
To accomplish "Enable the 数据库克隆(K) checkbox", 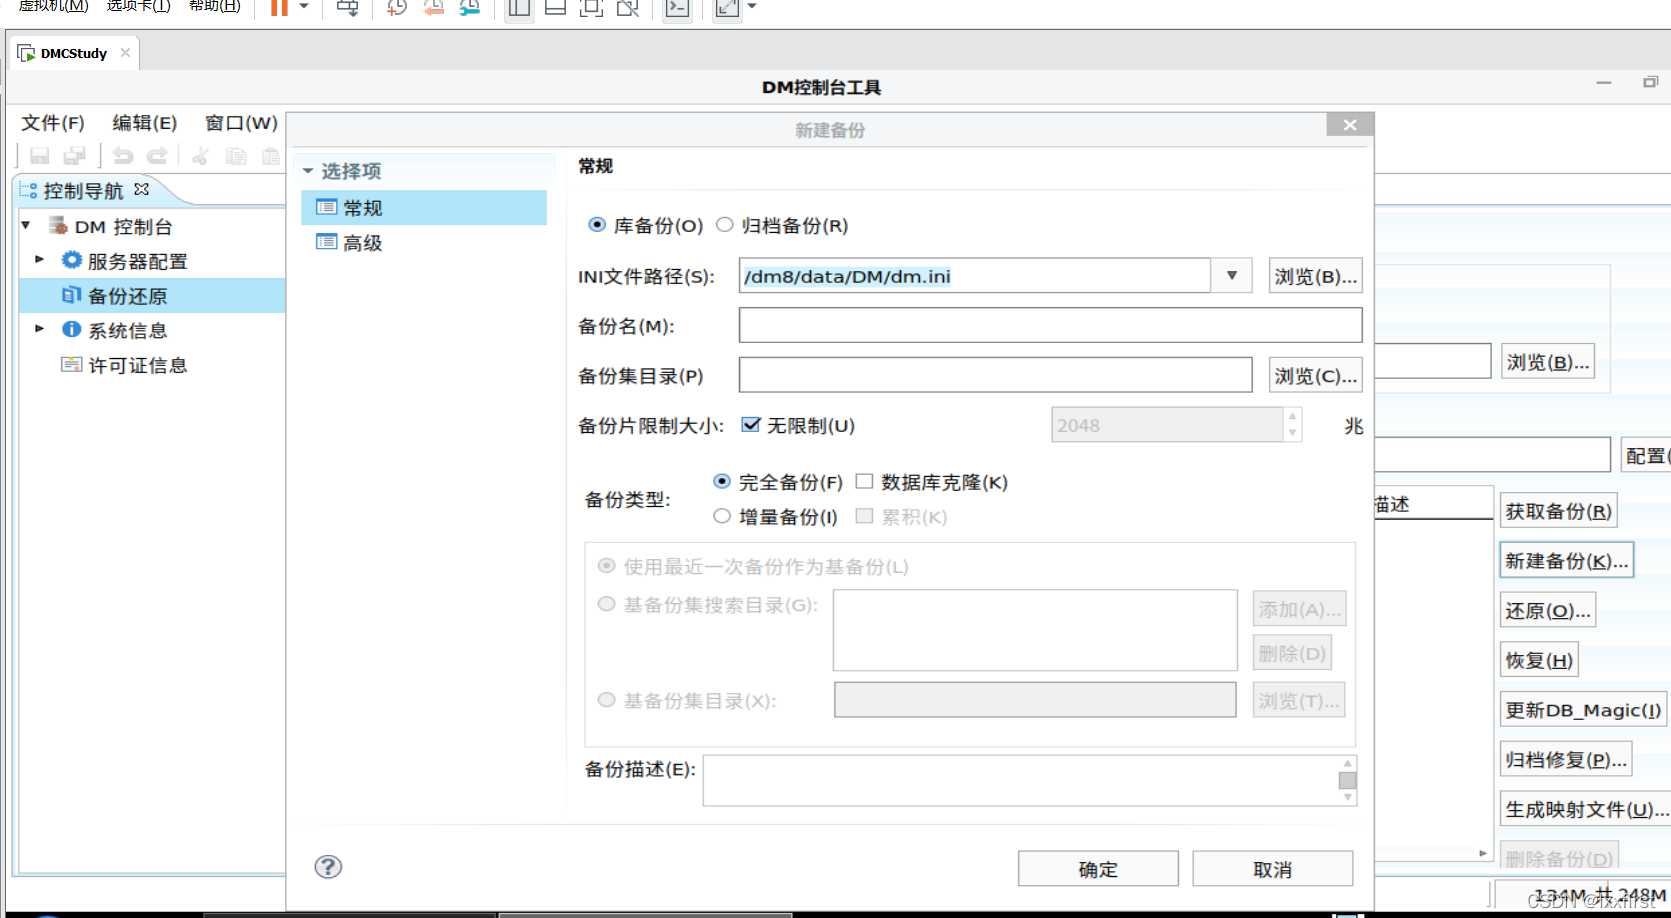I will [865, 481].
